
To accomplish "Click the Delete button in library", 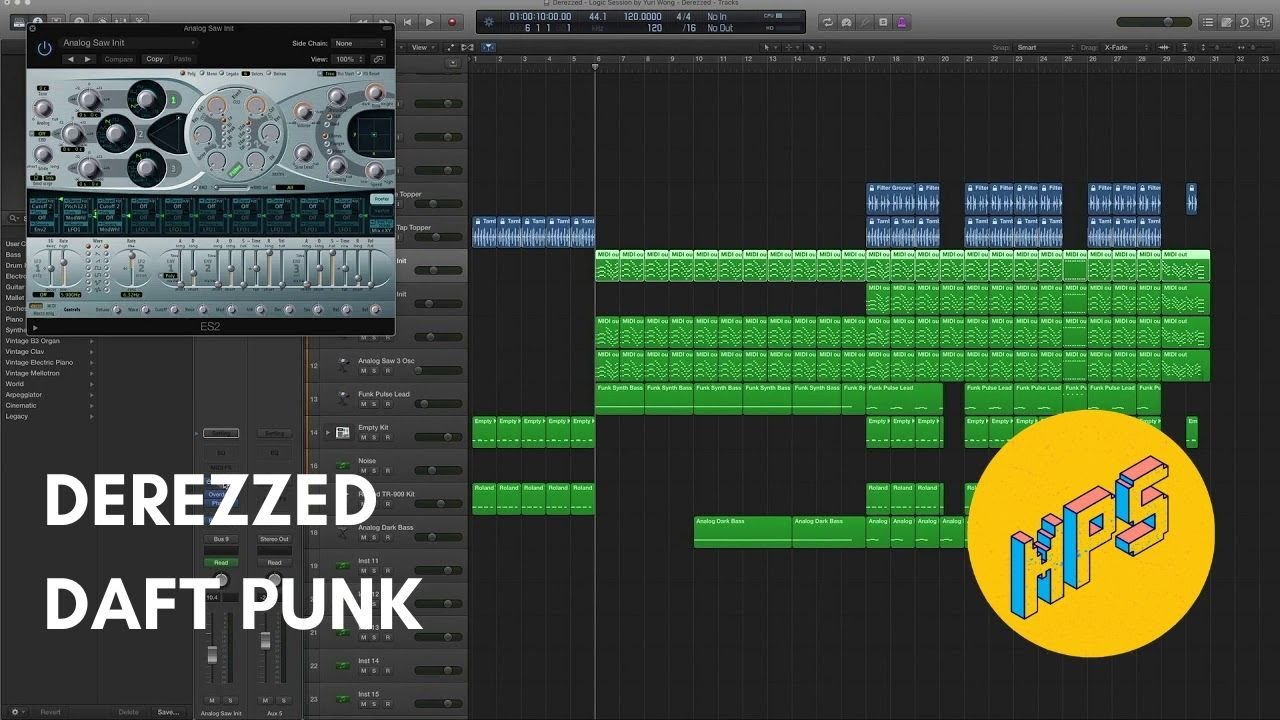I will point(129,712).
